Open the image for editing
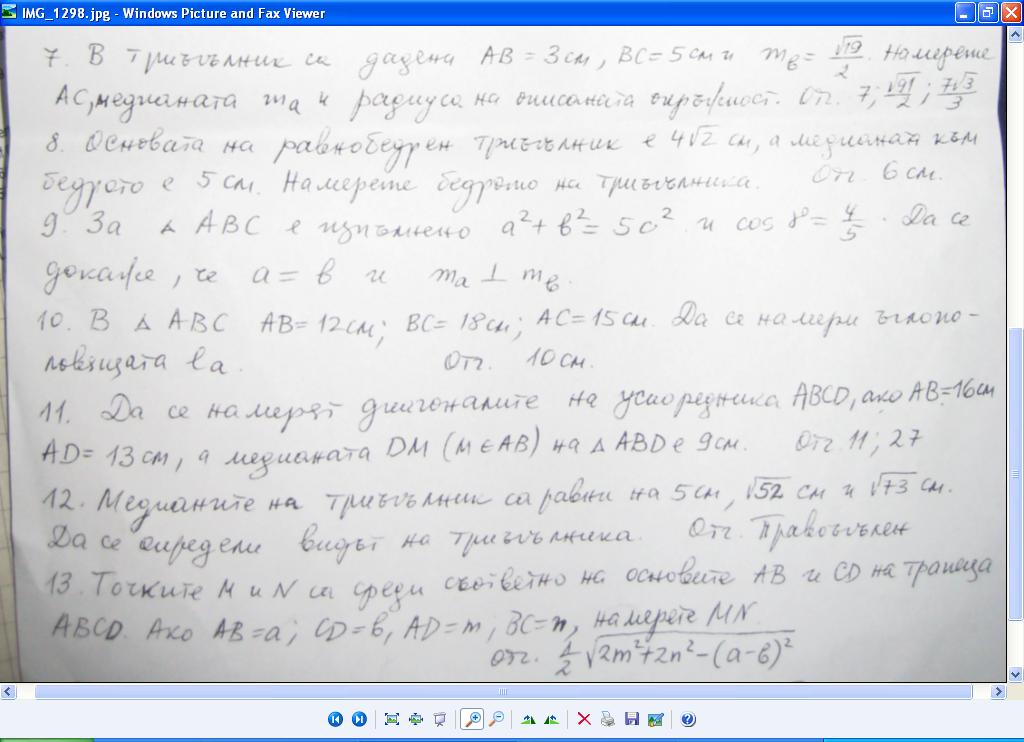This screenshot has height=742, width=1024. [x=656, y=719]
